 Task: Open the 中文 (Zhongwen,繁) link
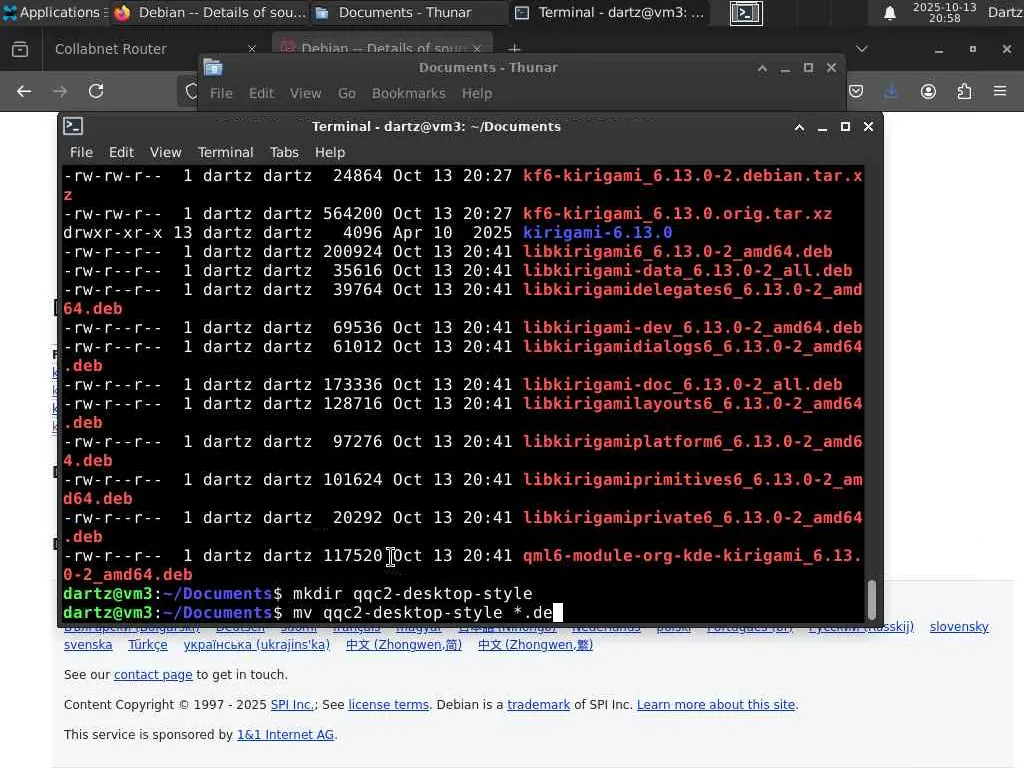(x=535, y=645)
